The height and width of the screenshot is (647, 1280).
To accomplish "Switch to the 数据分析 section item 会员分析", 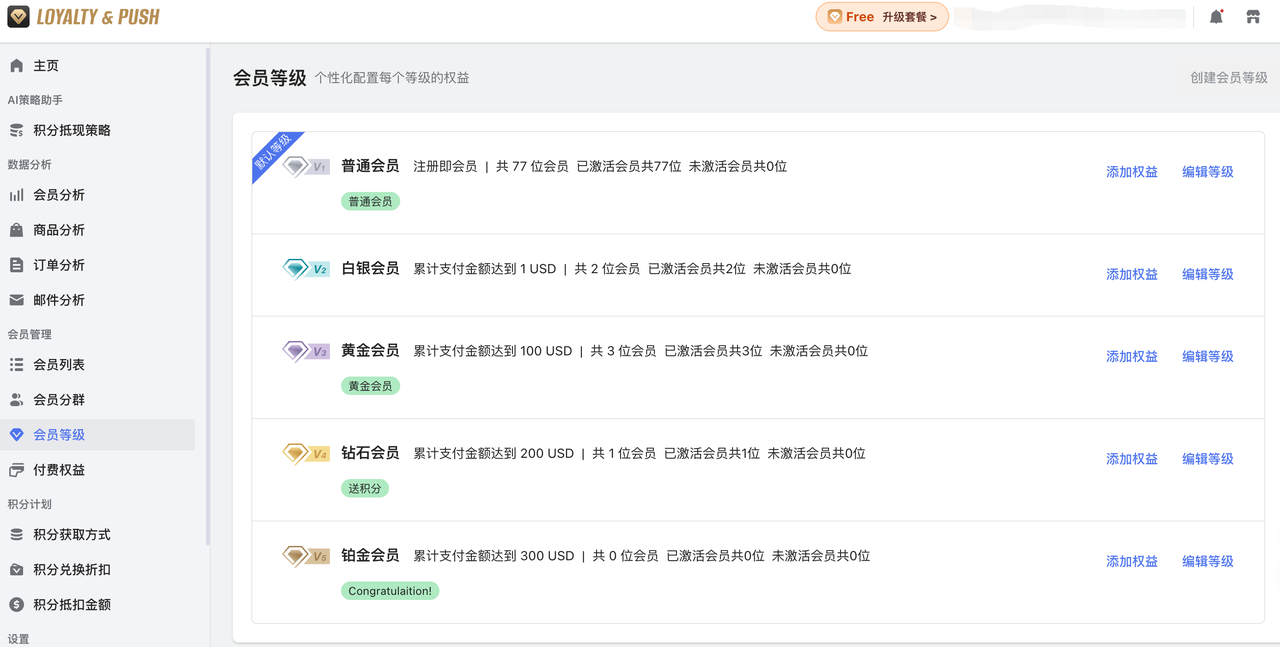I will pyautogui.click(x=58, y=194).
